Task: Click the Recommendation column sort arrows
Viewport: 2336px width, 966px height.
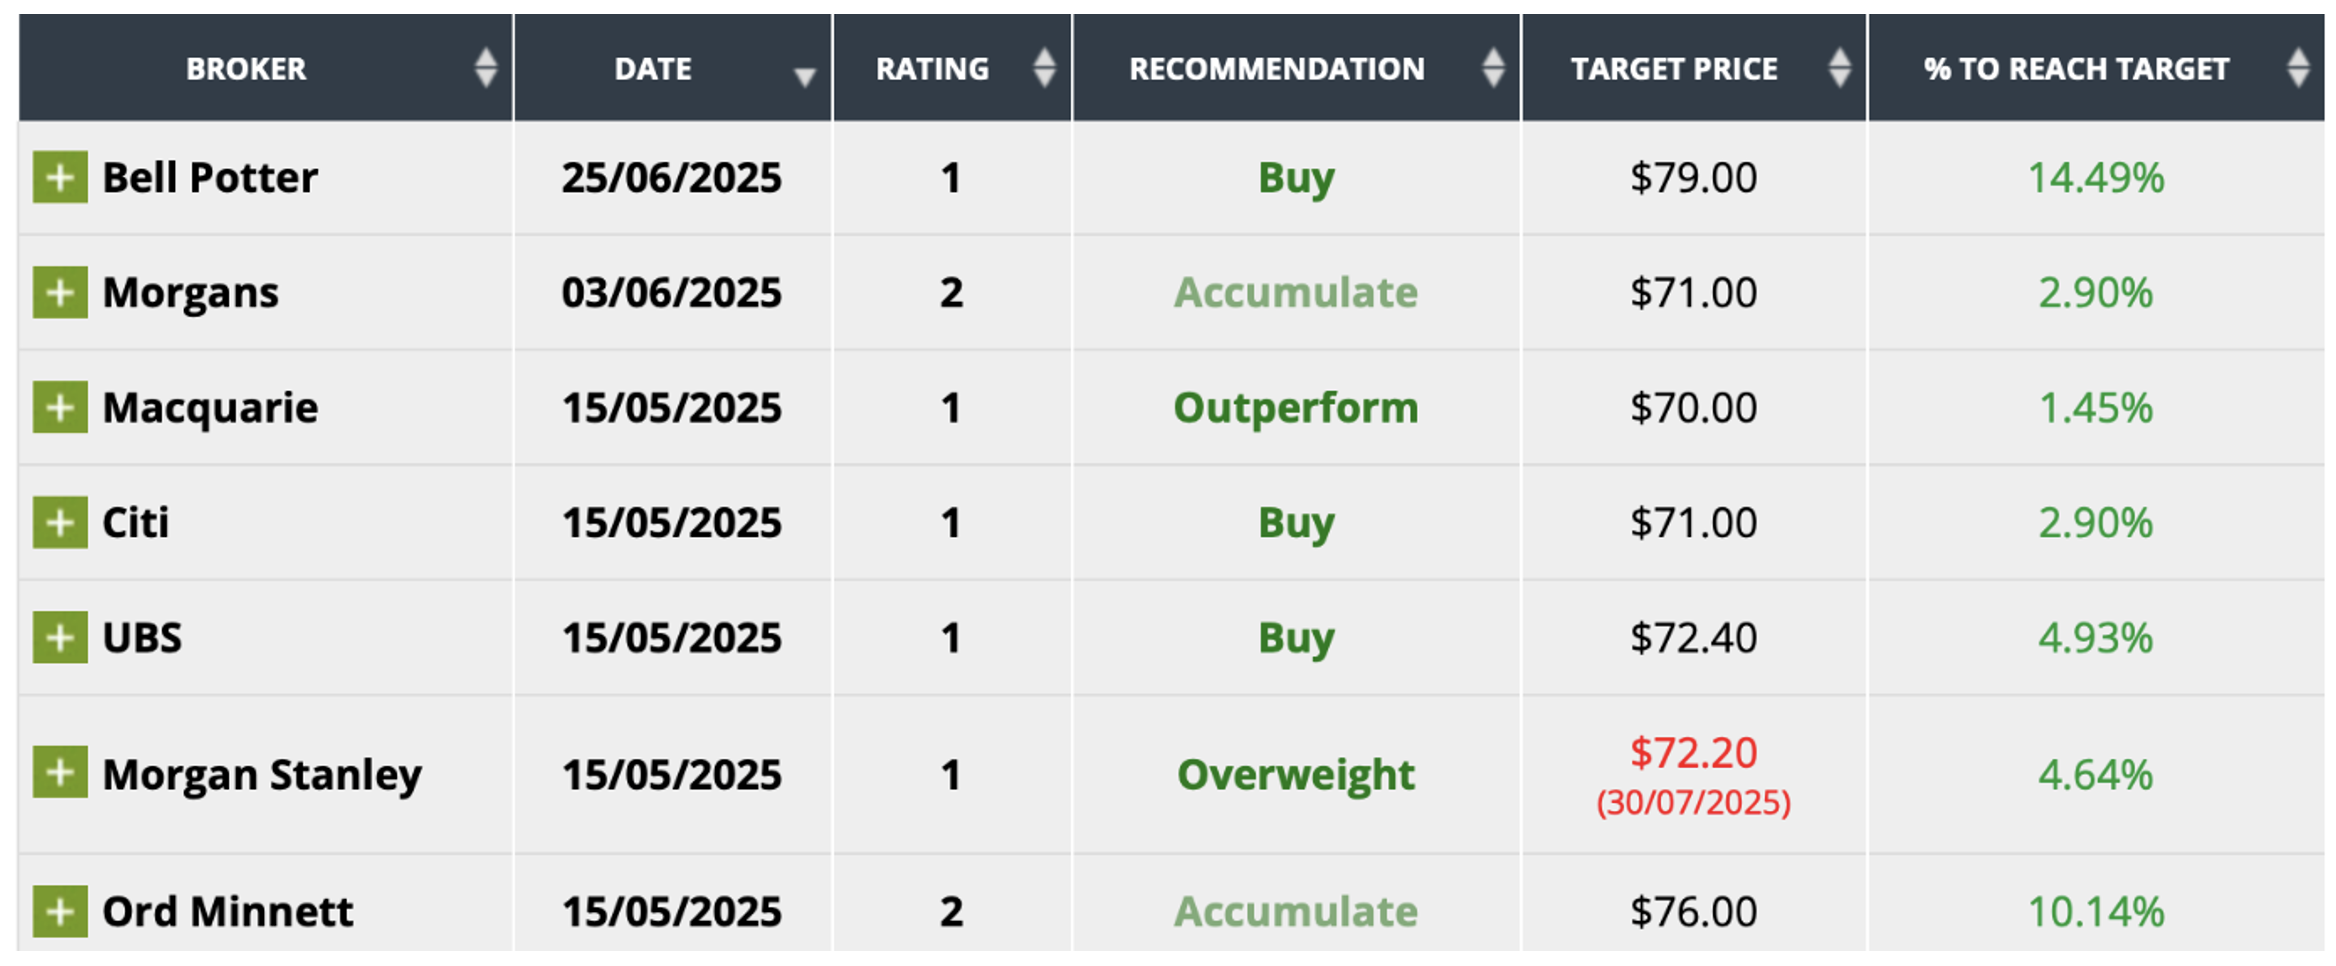Action: click(1493, 68)
